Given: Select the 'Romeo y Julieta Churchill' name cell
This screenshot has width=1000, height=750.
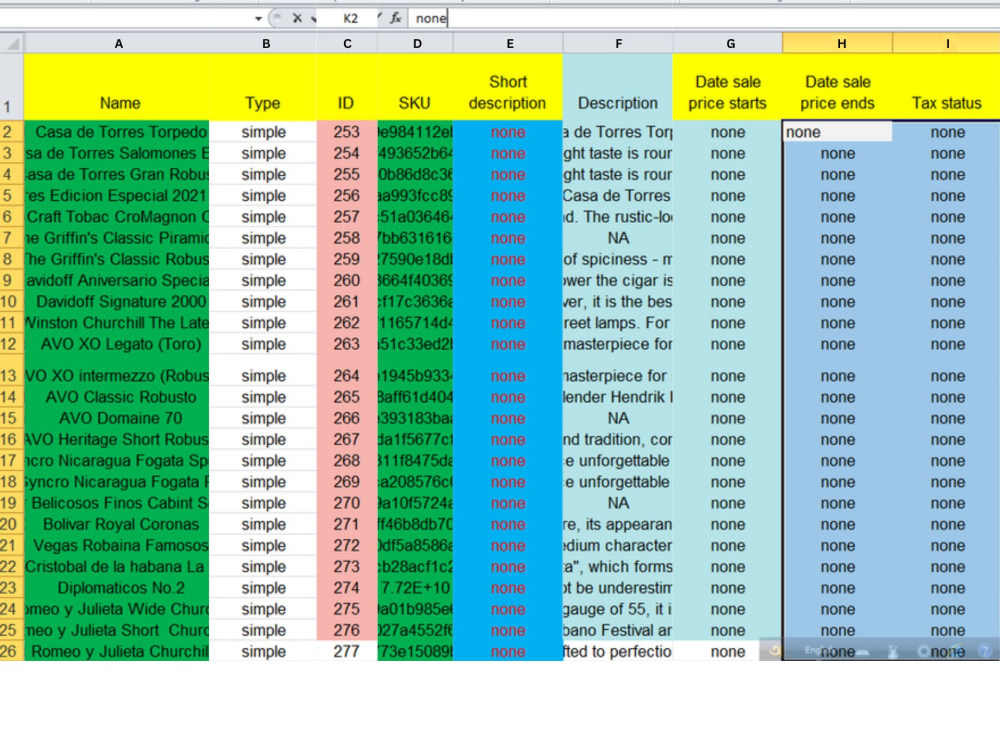Looking at the screenshot, I should (117, 651).
